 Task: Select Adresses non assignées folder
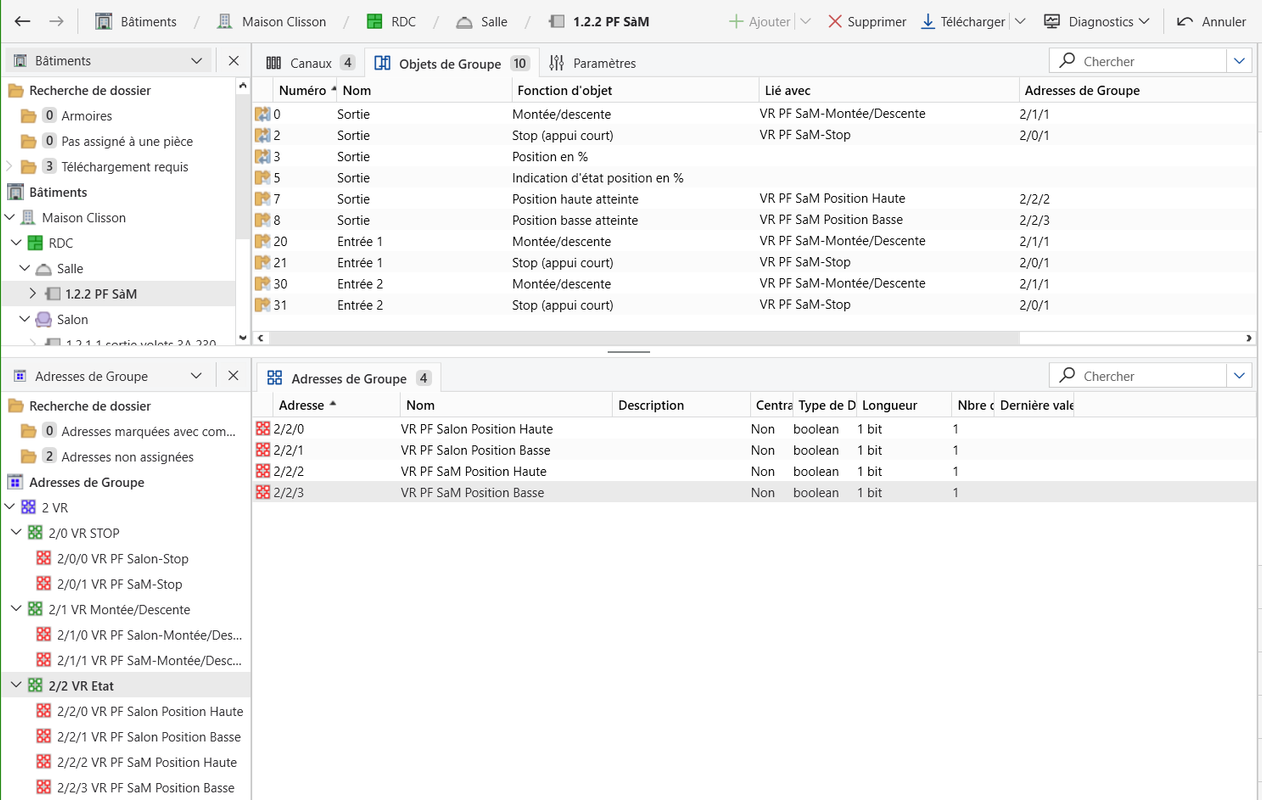[x=127, y=457]
